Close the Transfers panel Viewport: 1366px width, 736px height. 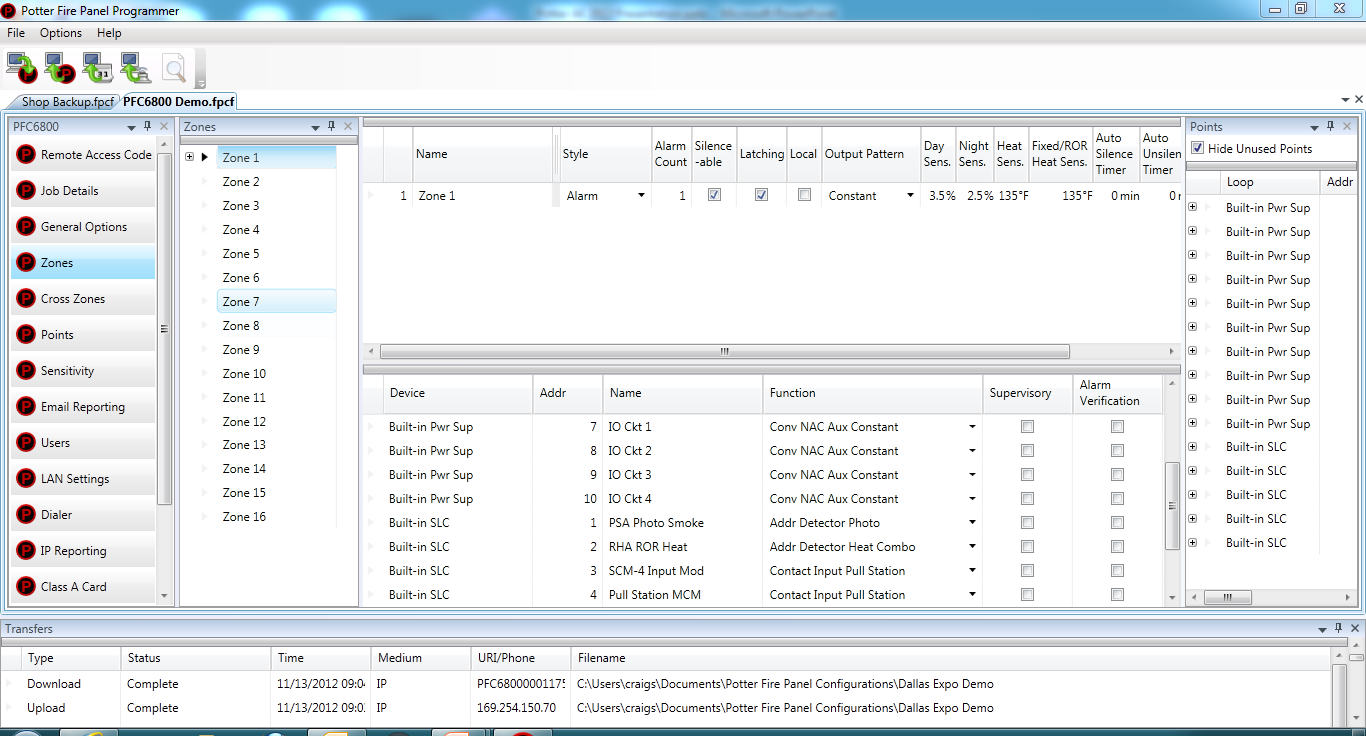(x=1357, y=629)
